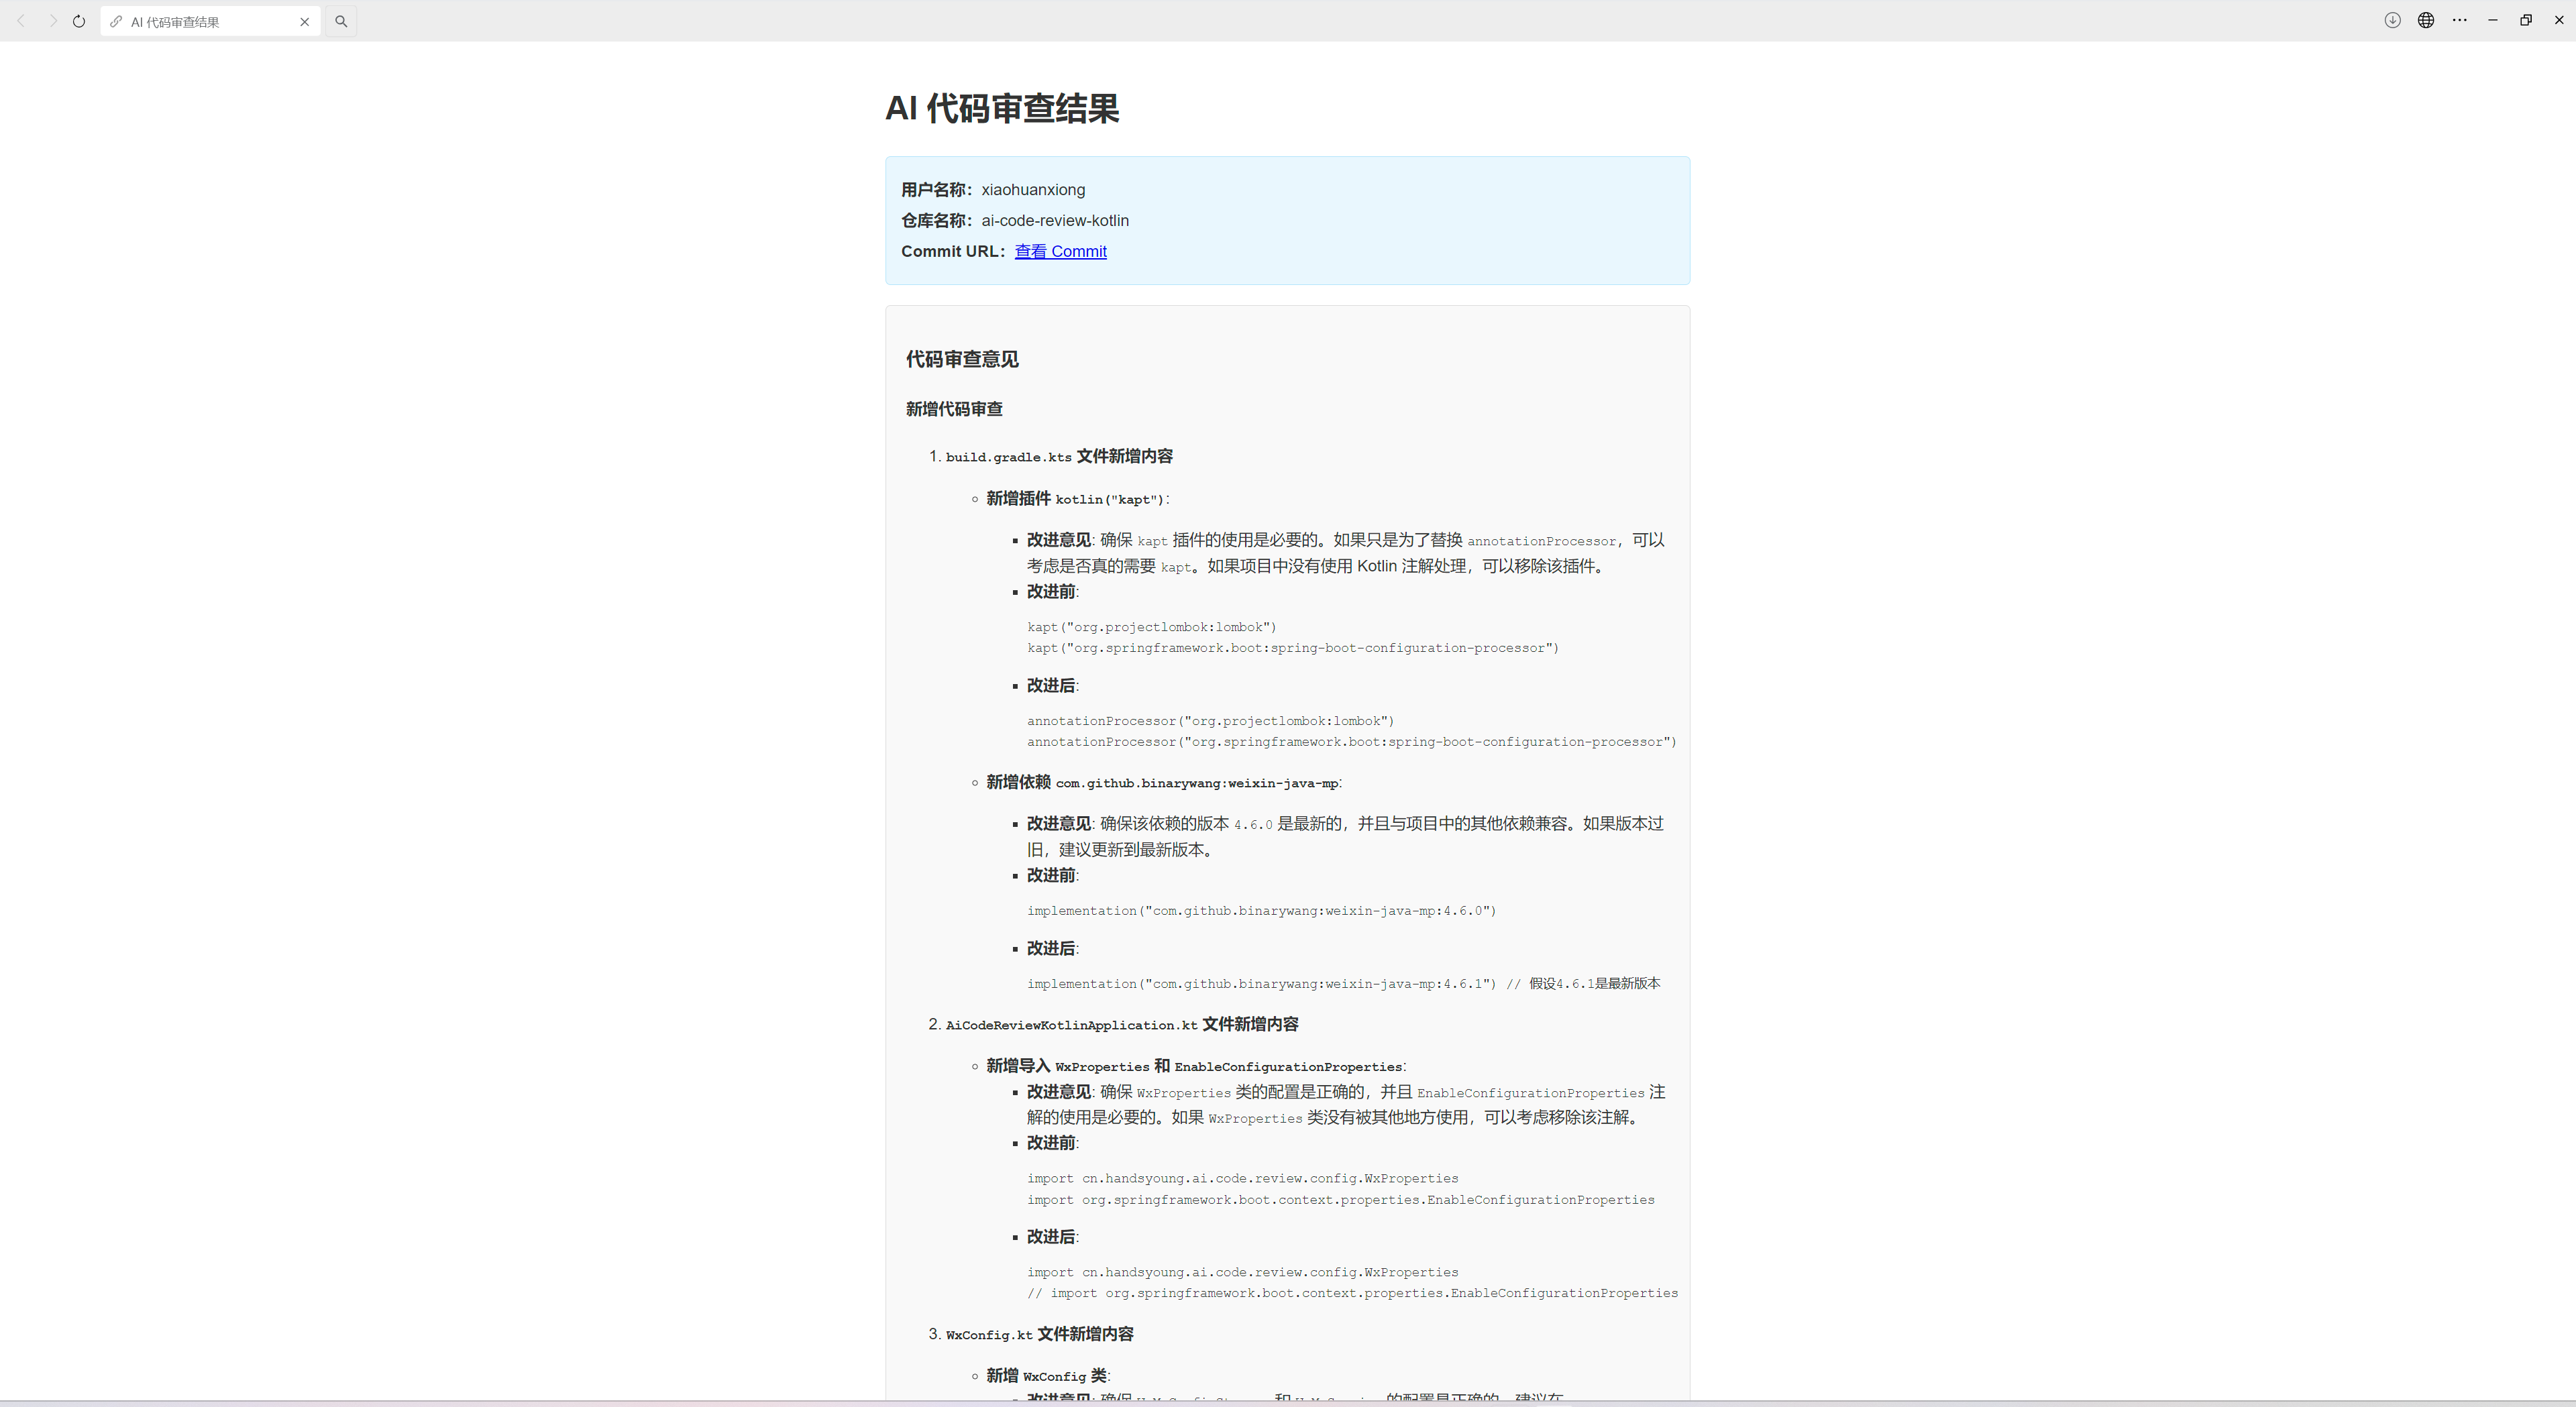Select the AI 代码审查结果 page heading
This screenshot has width=2576, height=1407.
coord(1003,109)
